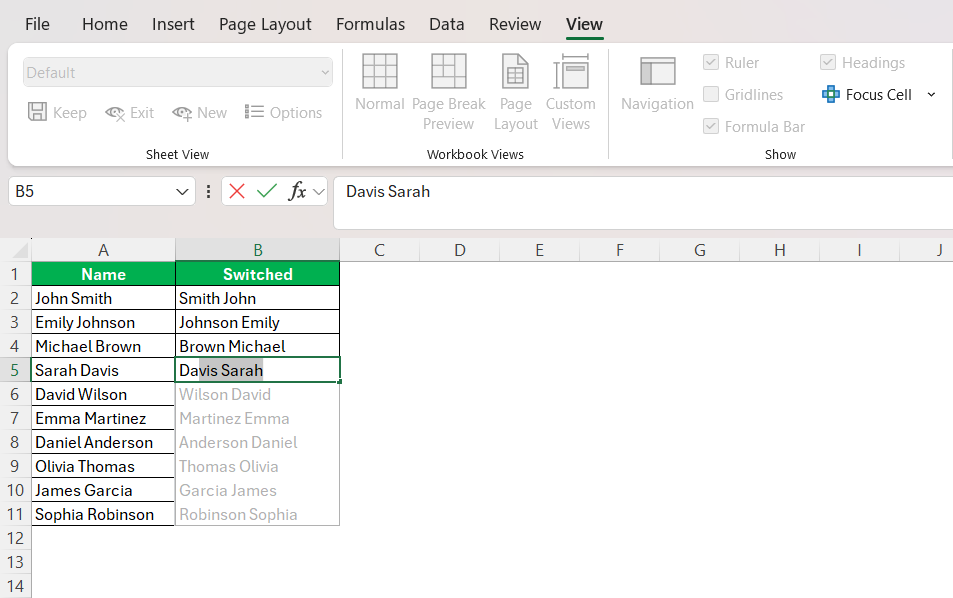Open the Navigation pane
The image size is (953, 598).
coord(657,83)
